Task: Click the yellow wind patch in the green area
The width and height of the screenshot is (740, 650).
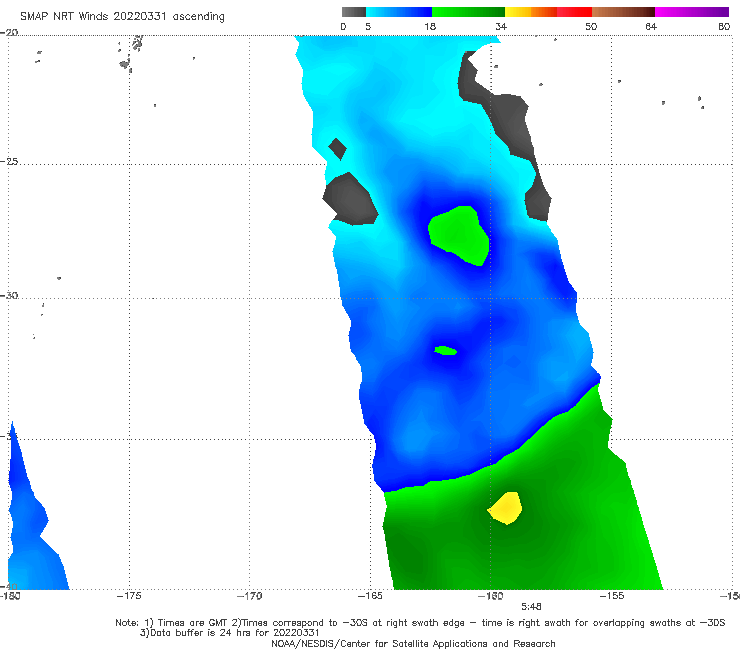Action: [505, 508]
